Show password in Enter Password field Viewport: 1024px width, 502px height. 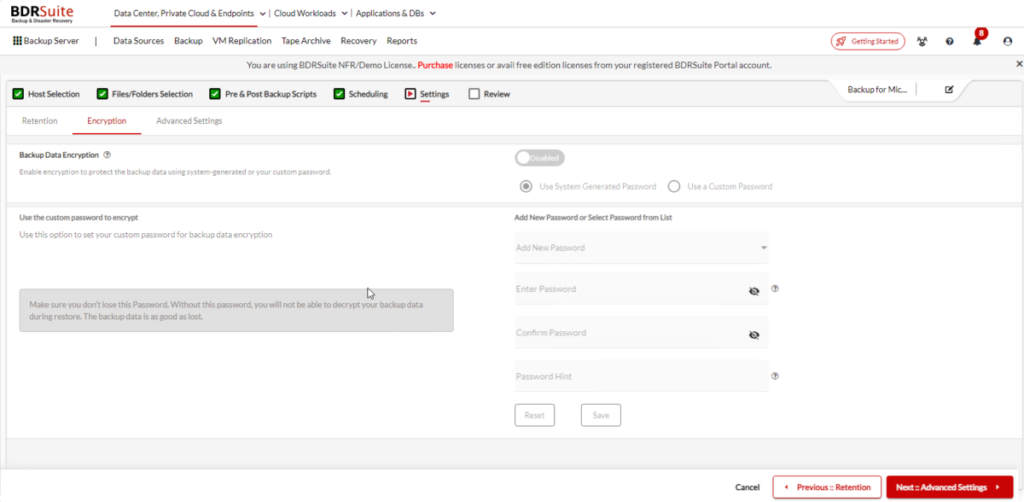pos(754,291)
